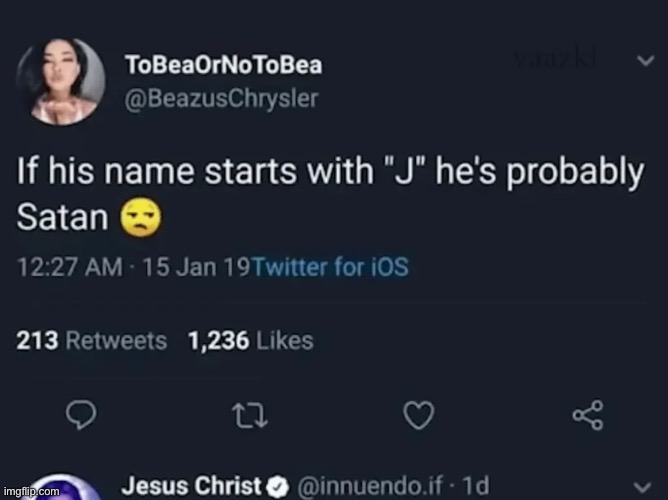Screen dimensions: 668x500
Task: Tap the share icon below the tweet
Action: click(589, 413)
